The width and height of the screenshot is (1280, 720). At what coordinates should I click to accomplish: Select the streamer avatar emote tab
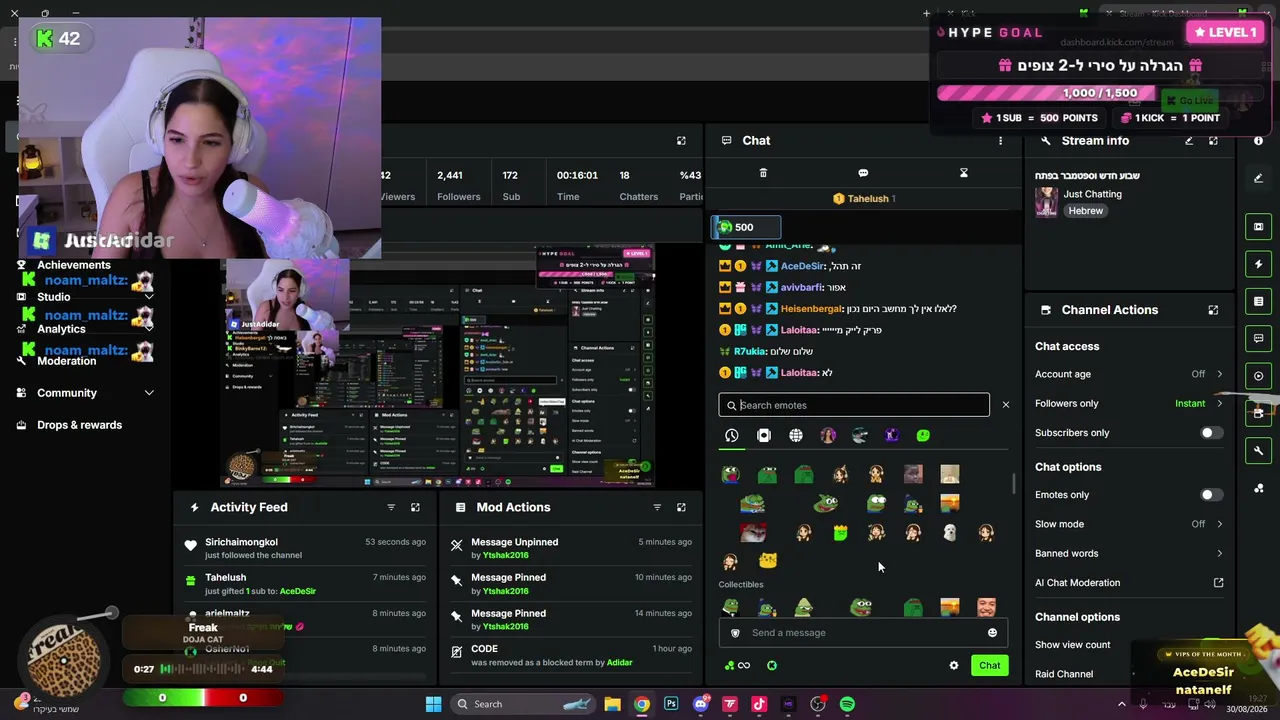click(828, 436)
